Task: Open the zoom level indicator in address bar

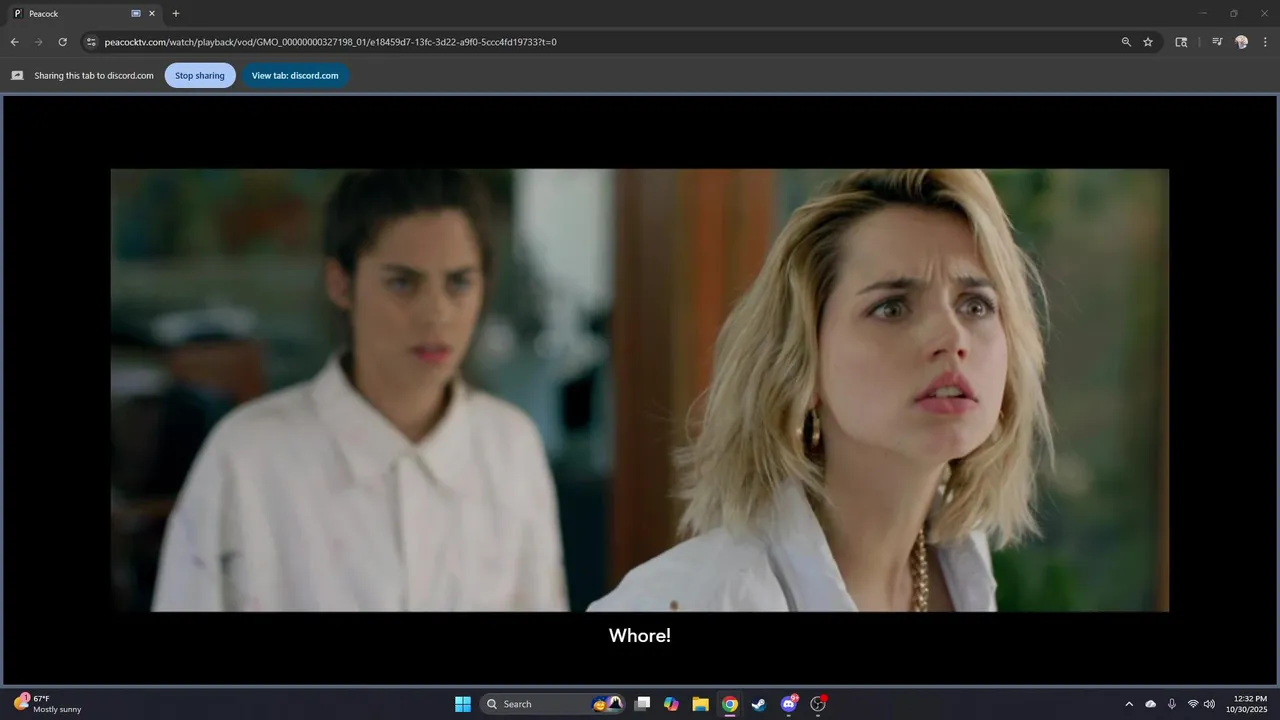Action: (x=1126, y=42)
